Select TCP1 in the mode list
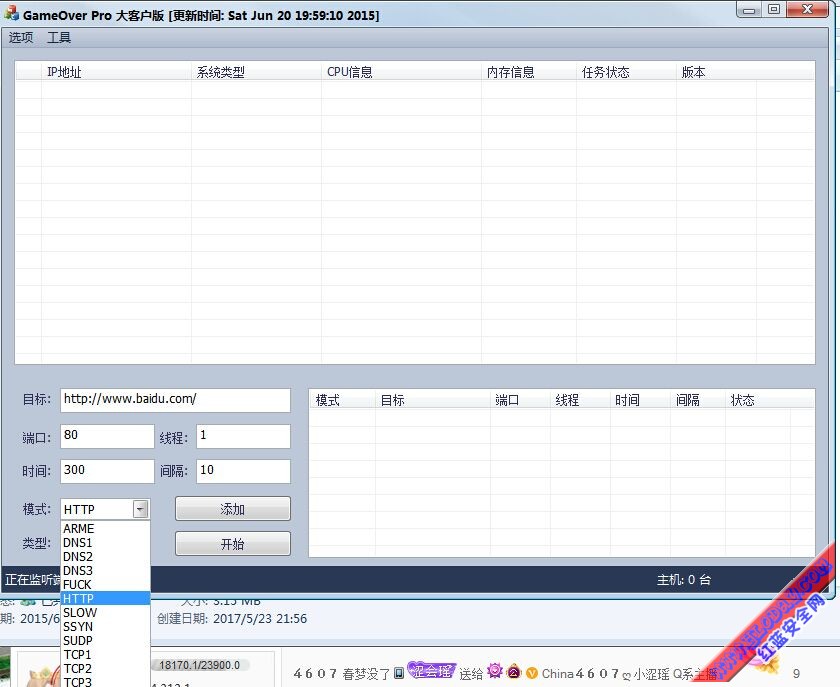 point(105,654)
